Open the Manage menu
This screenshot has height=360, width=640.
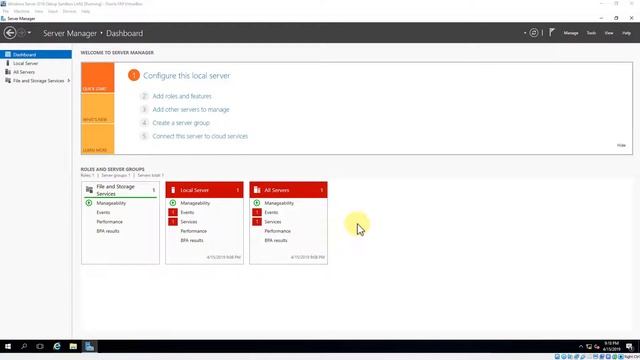tap(571, 33)
